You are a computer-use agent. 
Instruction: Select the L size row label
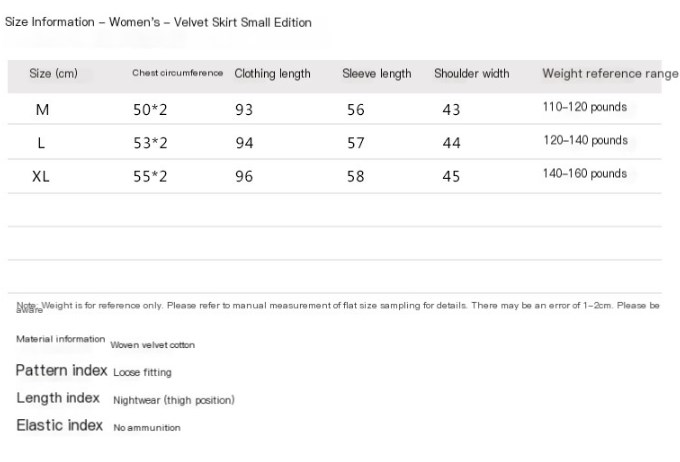(41, 143)
